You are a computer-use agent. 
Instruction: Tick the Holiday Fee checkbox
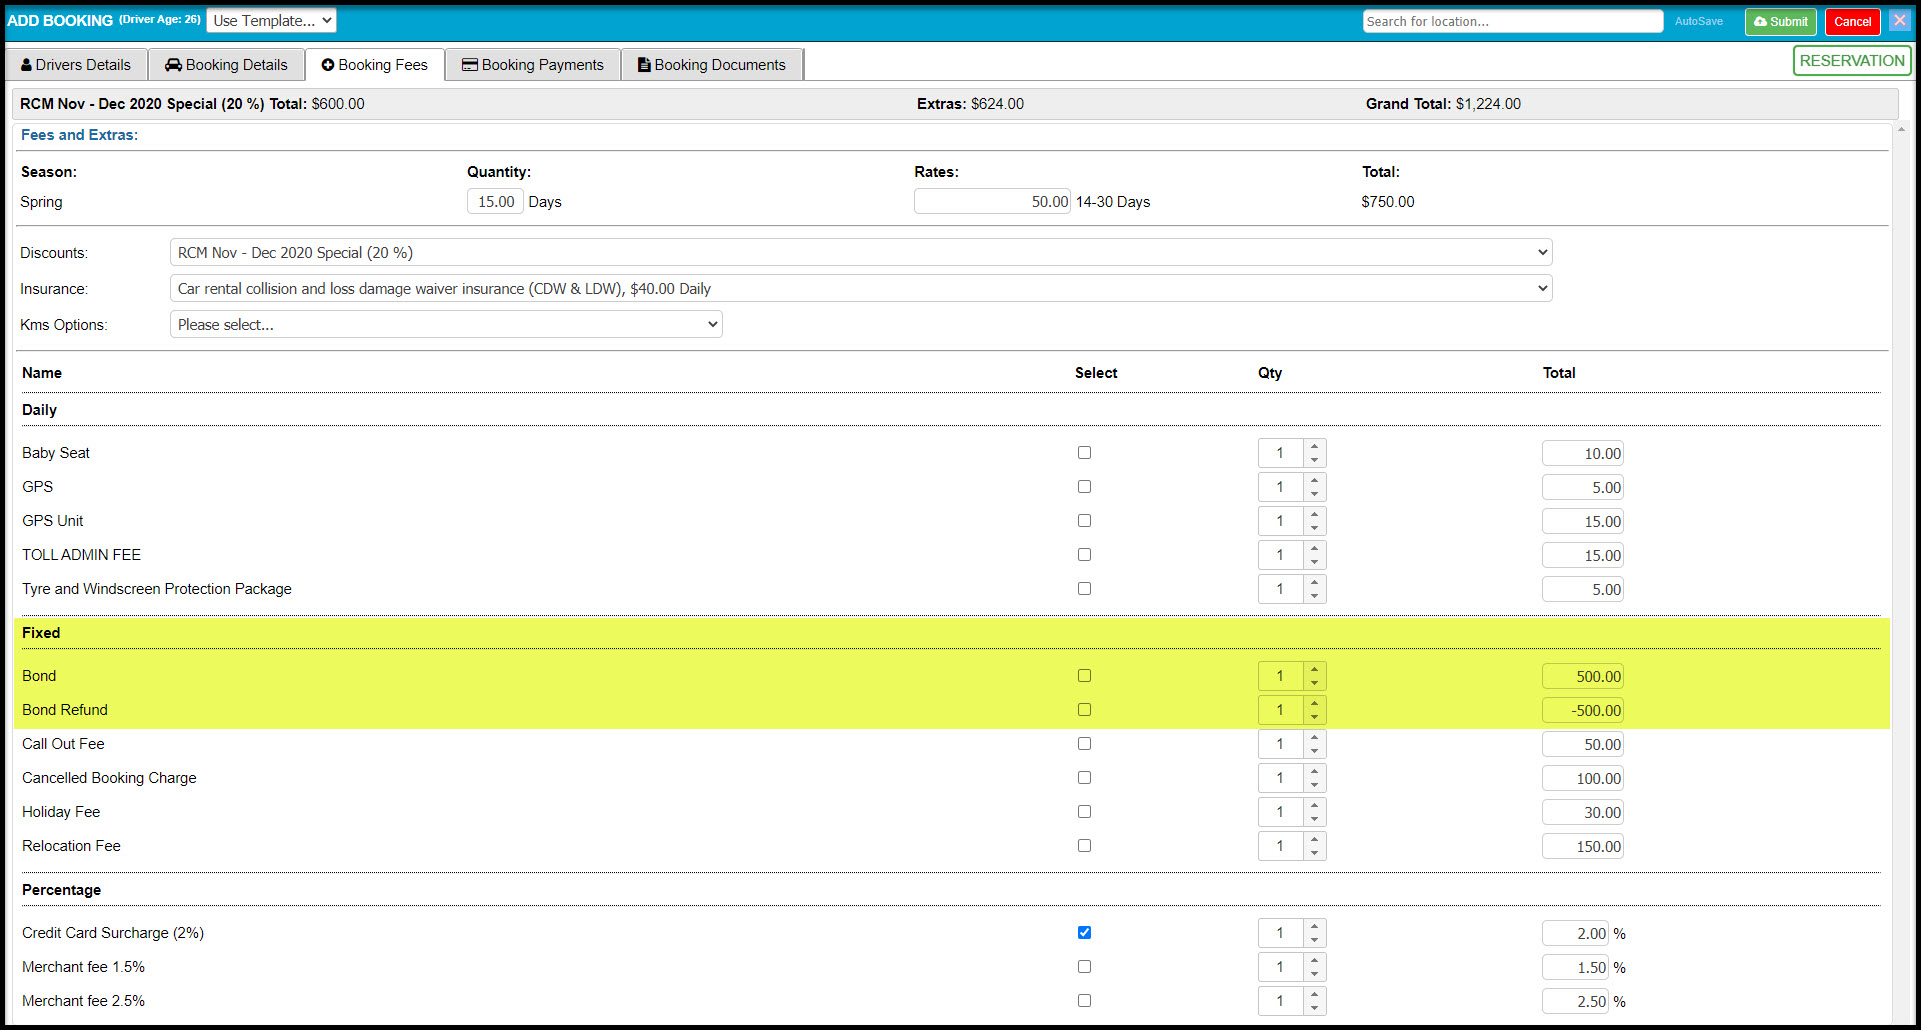[x=1084, y=812]
